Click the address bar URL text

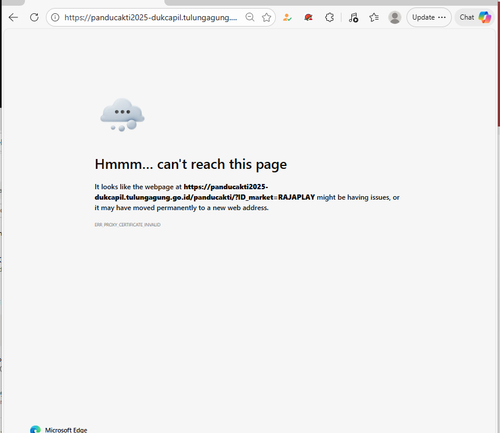(151, 17)
